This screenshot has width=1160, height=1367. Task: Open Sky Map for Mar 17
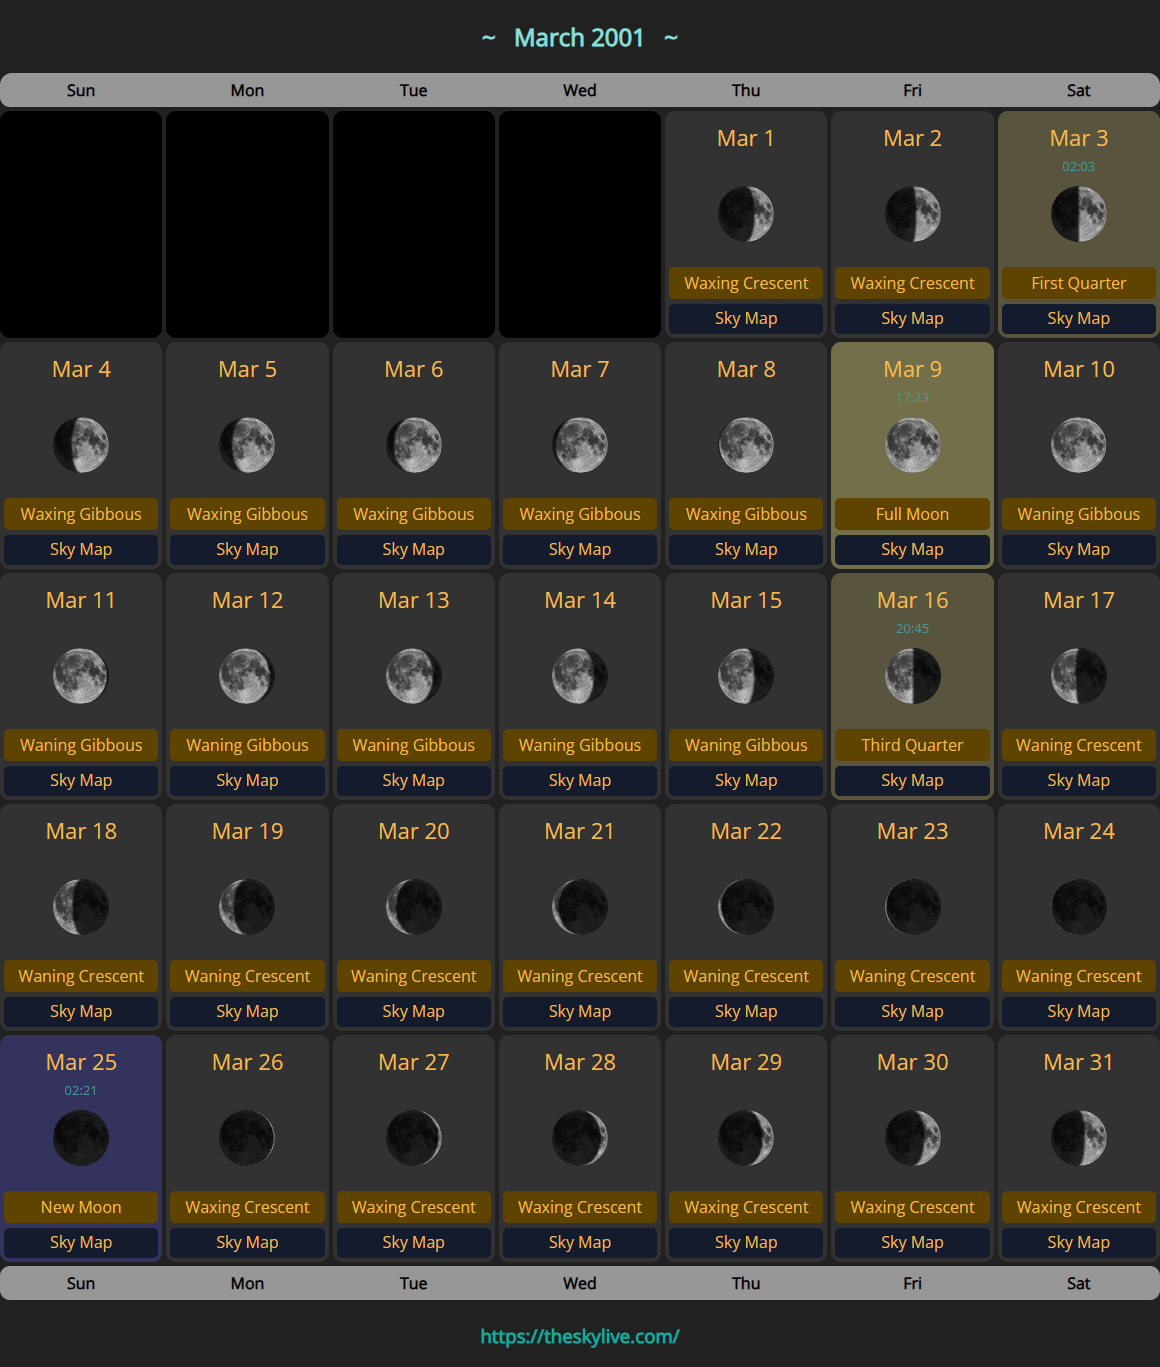1078,780
